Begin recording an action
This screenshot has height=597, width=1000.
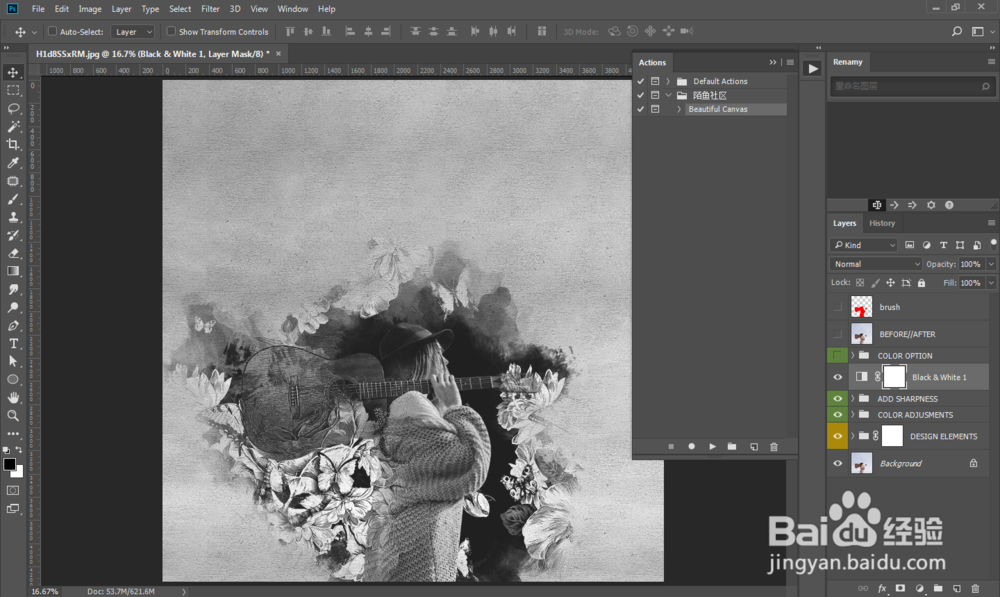[691, 446]
